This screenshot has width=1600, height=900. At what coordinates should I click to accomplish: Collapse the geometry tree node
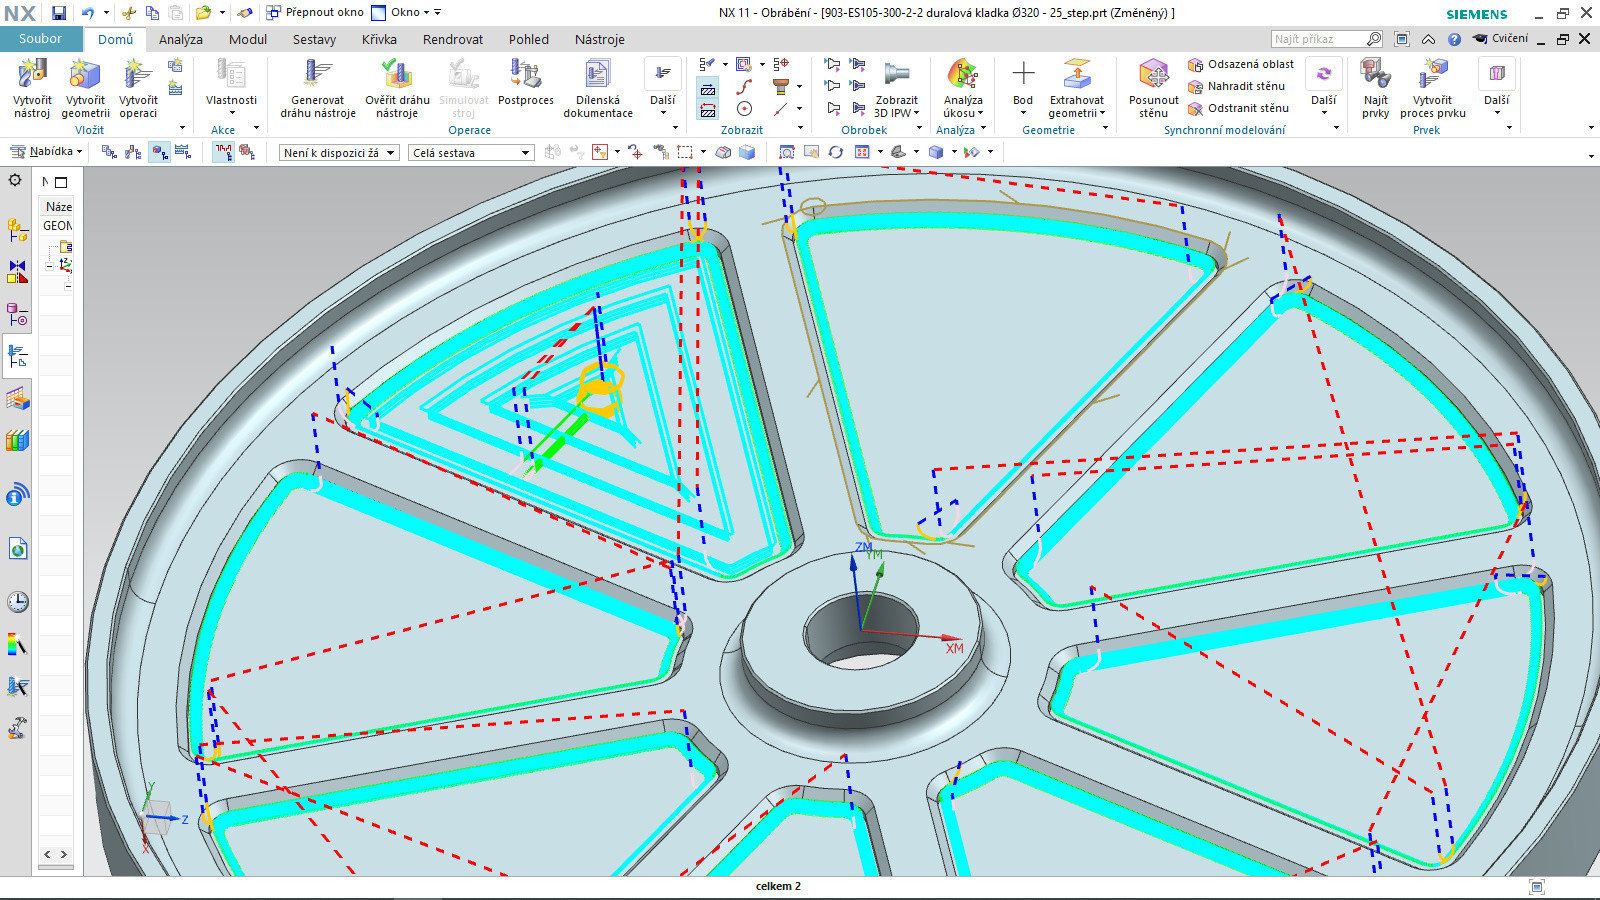click(x=49, y=266)
